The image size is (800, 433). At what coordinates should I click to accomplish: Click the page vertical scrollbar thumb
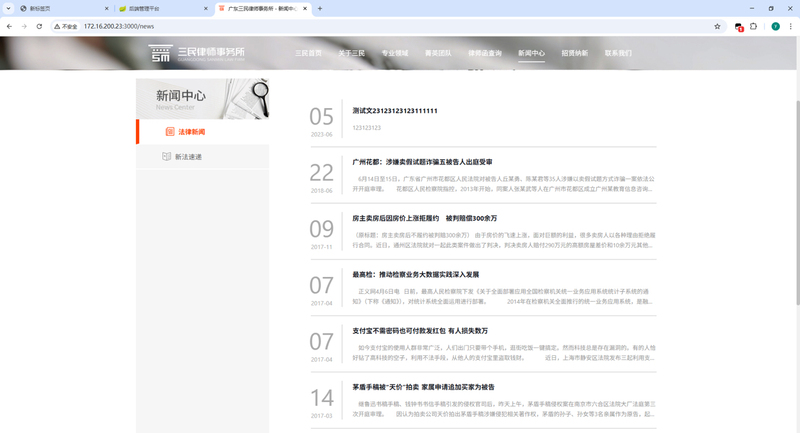pyautogui.click(x=797, y=203)
